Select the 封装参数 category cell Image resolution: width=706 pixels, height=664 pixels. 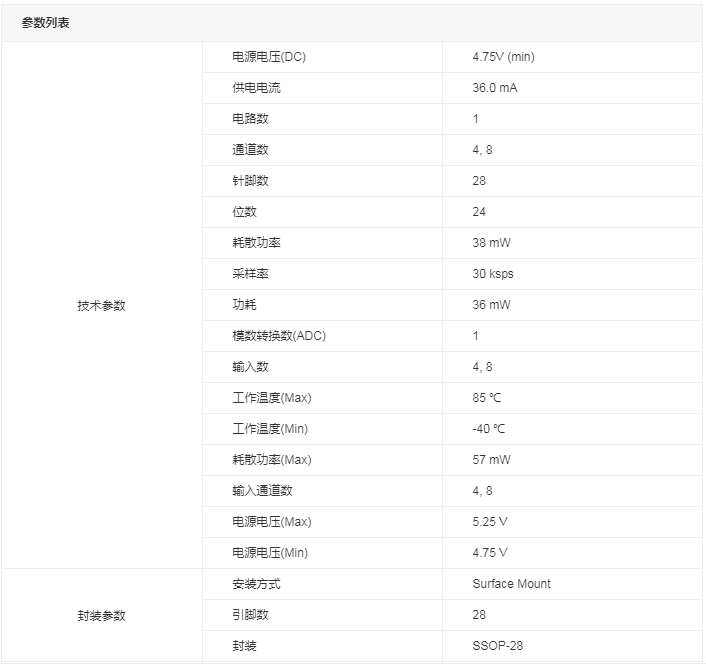click(x=102, y=615)
